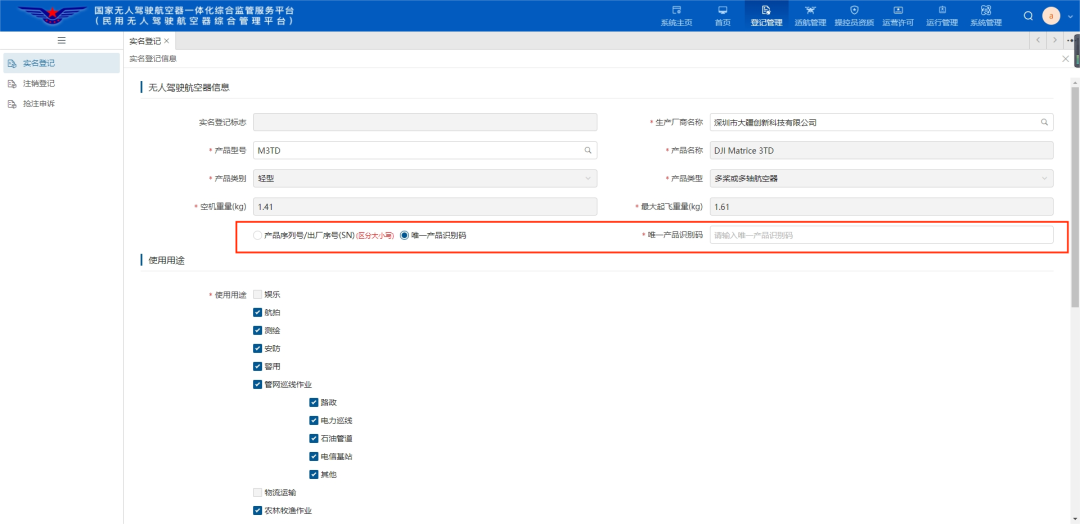Open the 系统管理 section icon
Image resolution: width=1080 pixels, height=524 pixels.
[x=986, y=10]
